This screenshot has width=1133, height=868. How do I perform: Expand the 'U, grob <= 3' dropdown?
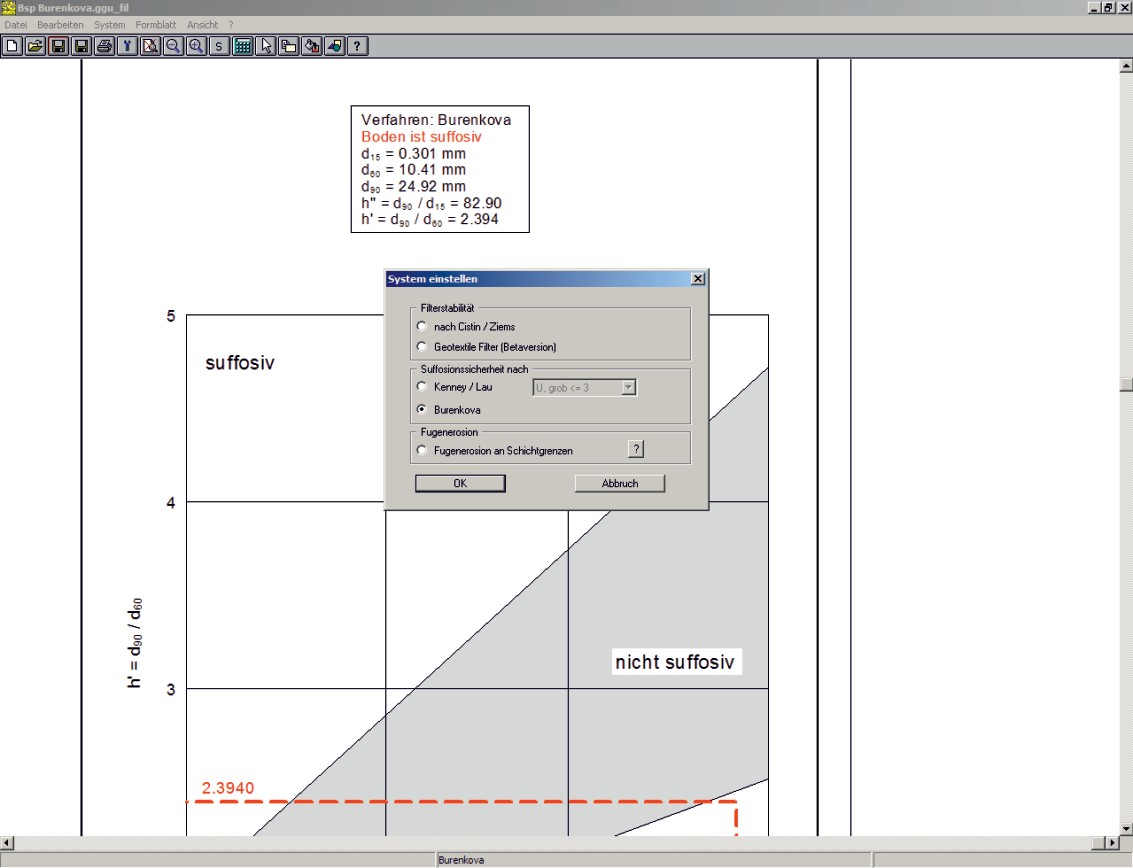click(x=629, y=387)
